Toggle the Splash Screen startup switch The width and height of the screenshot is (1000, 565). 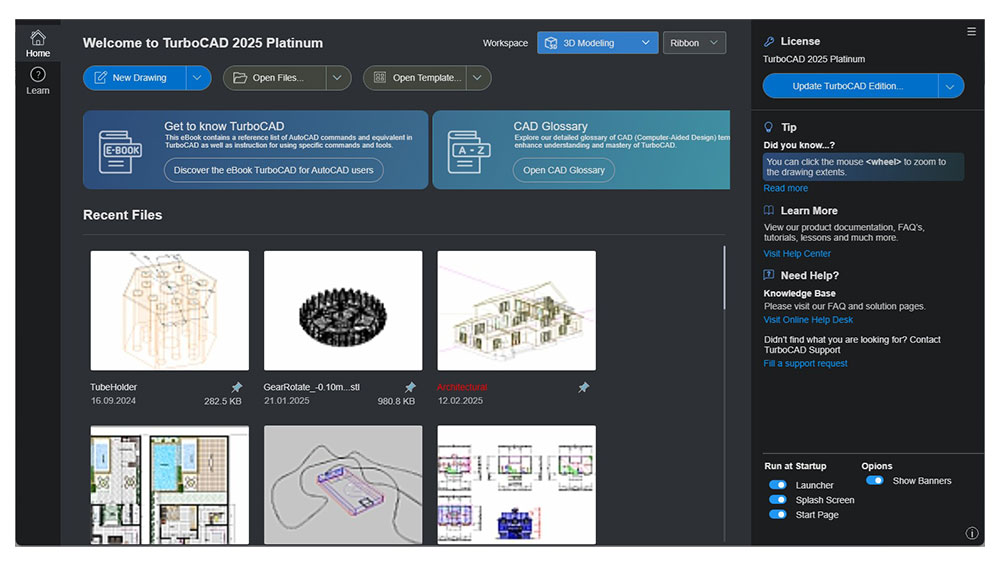coord(777,499)
